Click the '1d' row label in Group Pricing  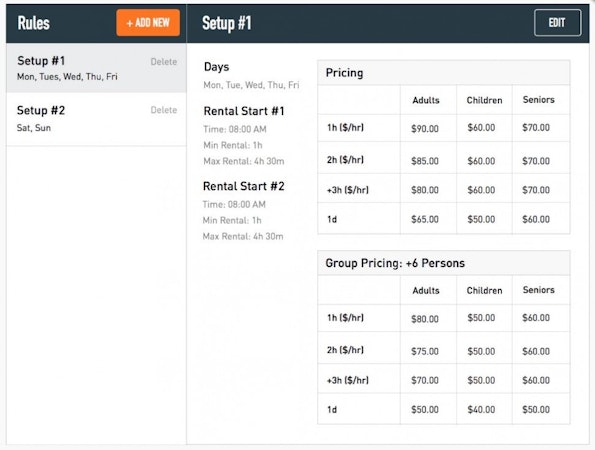(332, 409)
